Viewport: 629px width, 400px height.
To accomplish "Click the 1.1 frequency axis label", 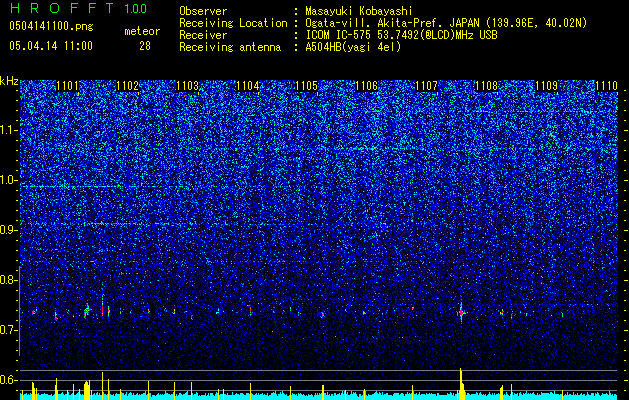I will pos(9,131).
